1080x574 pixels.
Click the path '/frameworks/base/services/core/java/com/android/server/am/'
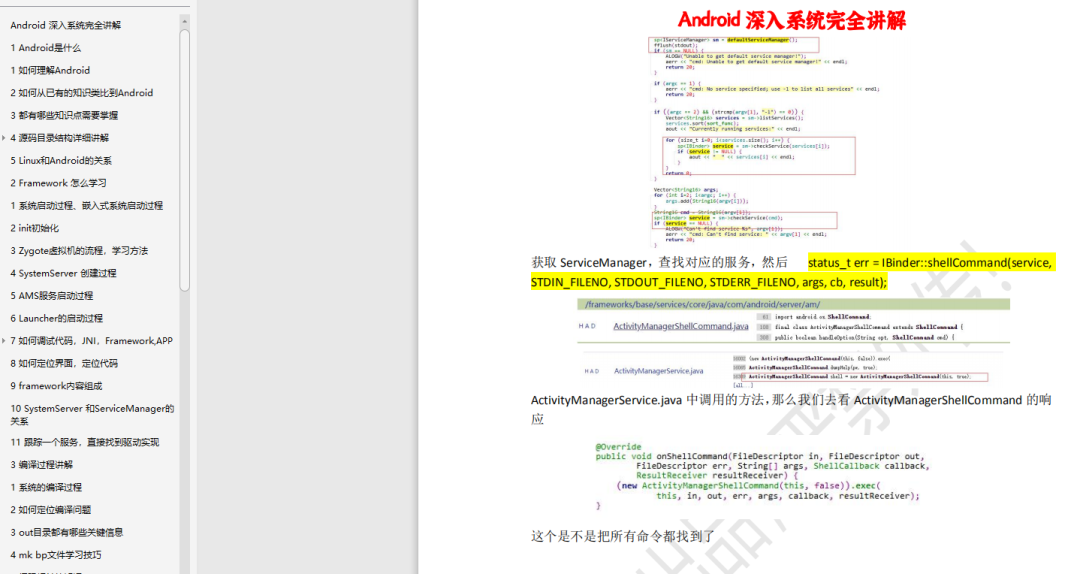(703, 304)
